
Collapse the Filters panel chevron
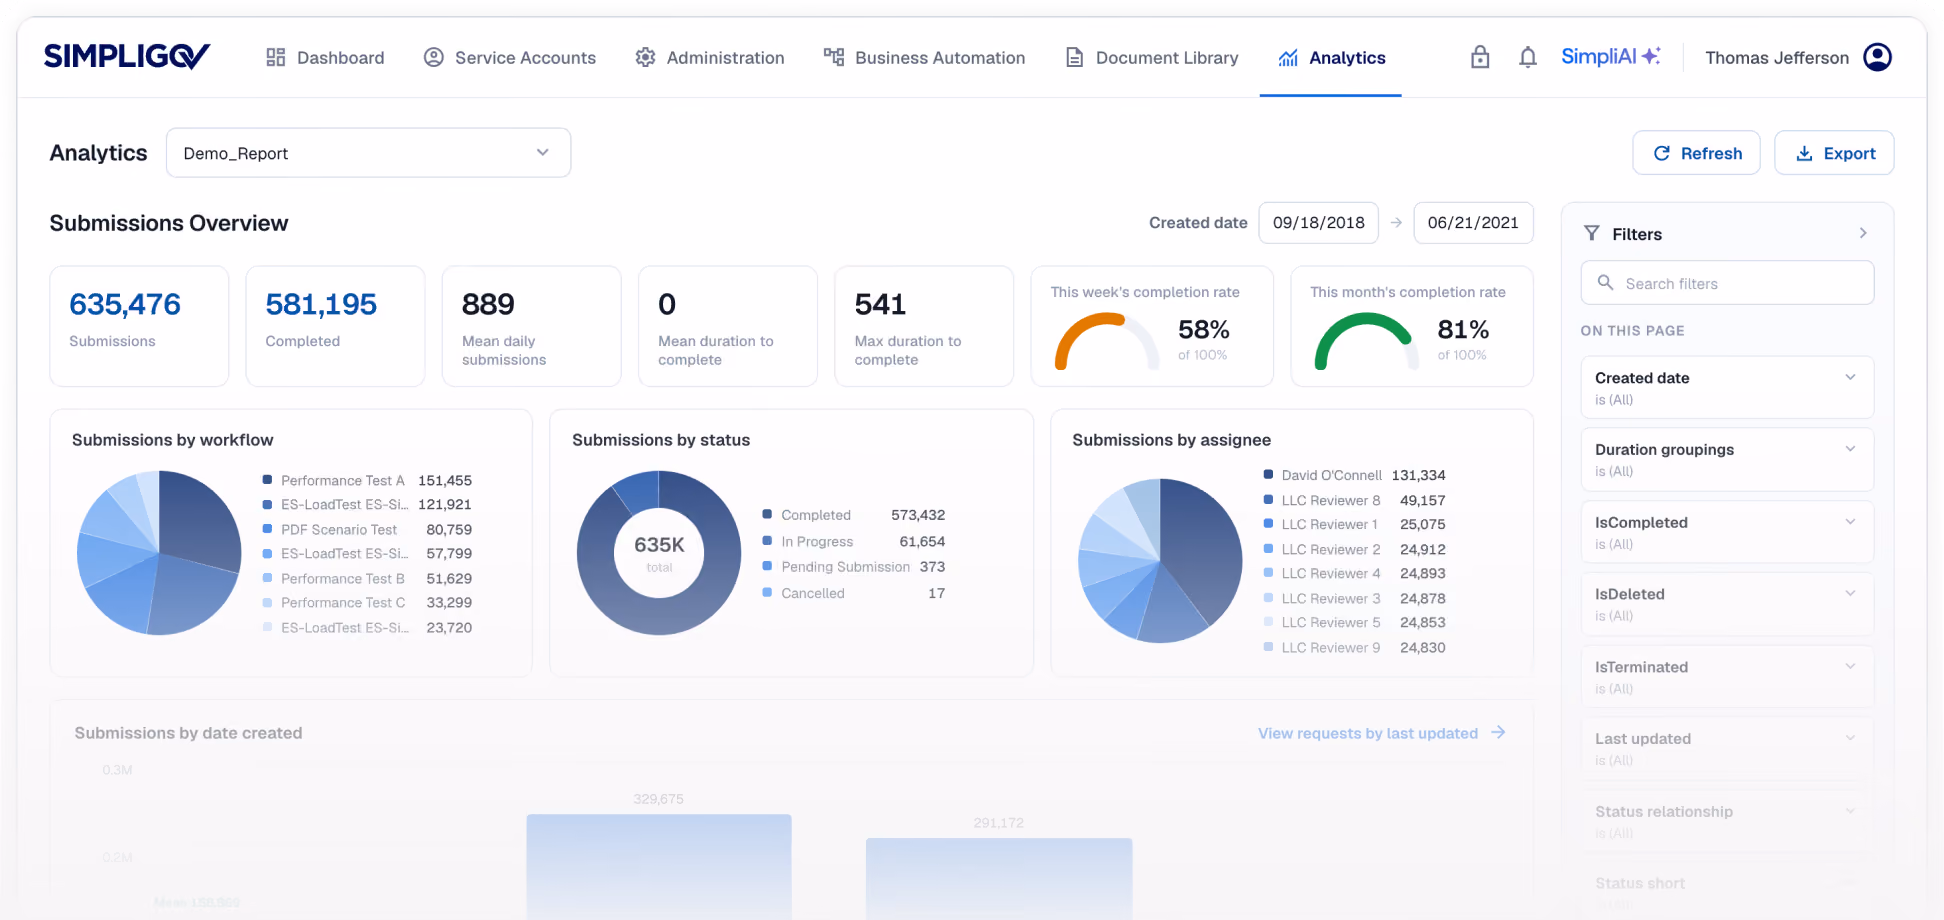coord(1863,233)
